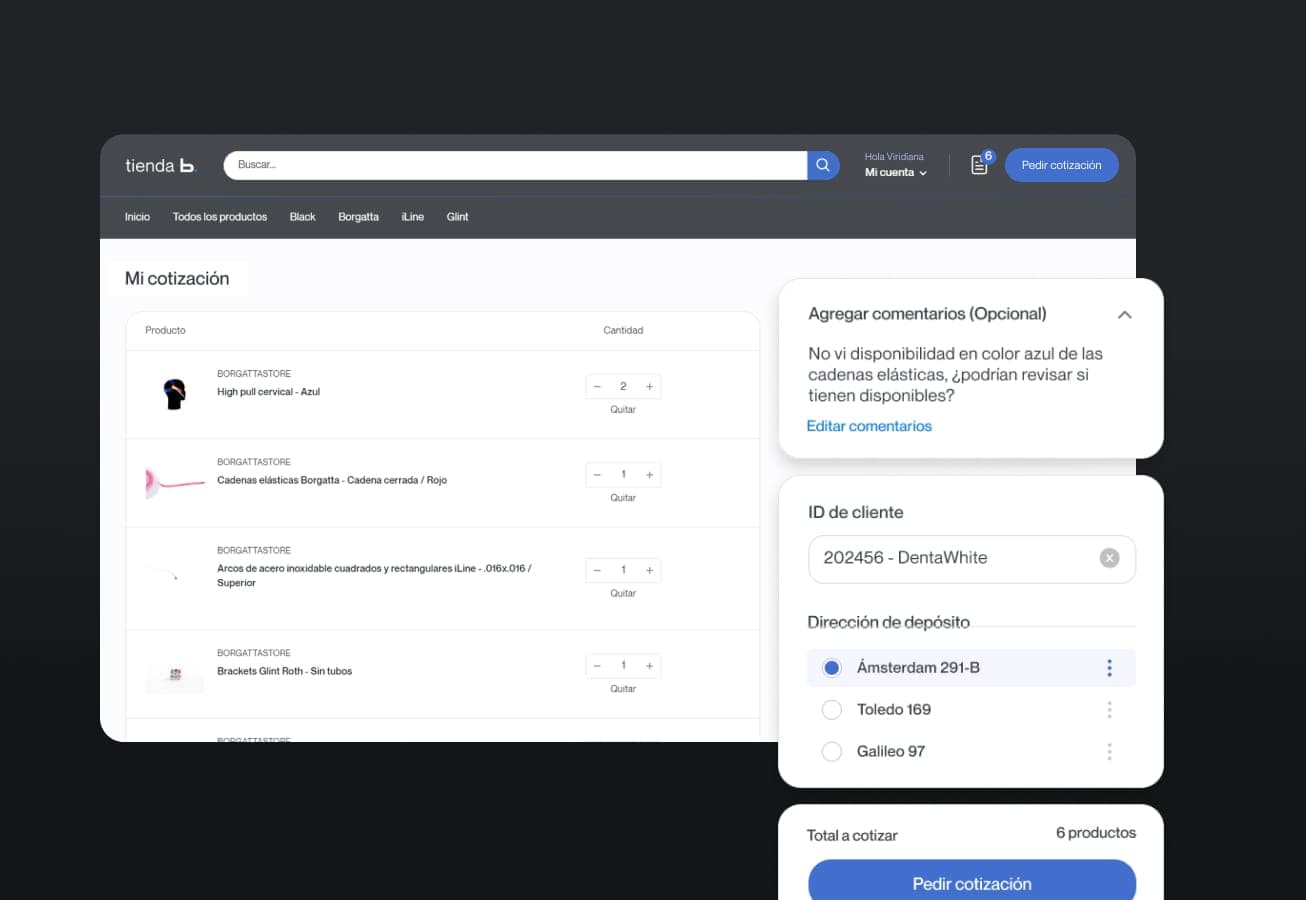Select the Ámsterdam 291-B deposit address
Viewport: 1306px width, 900px height.
click(831, 667)
